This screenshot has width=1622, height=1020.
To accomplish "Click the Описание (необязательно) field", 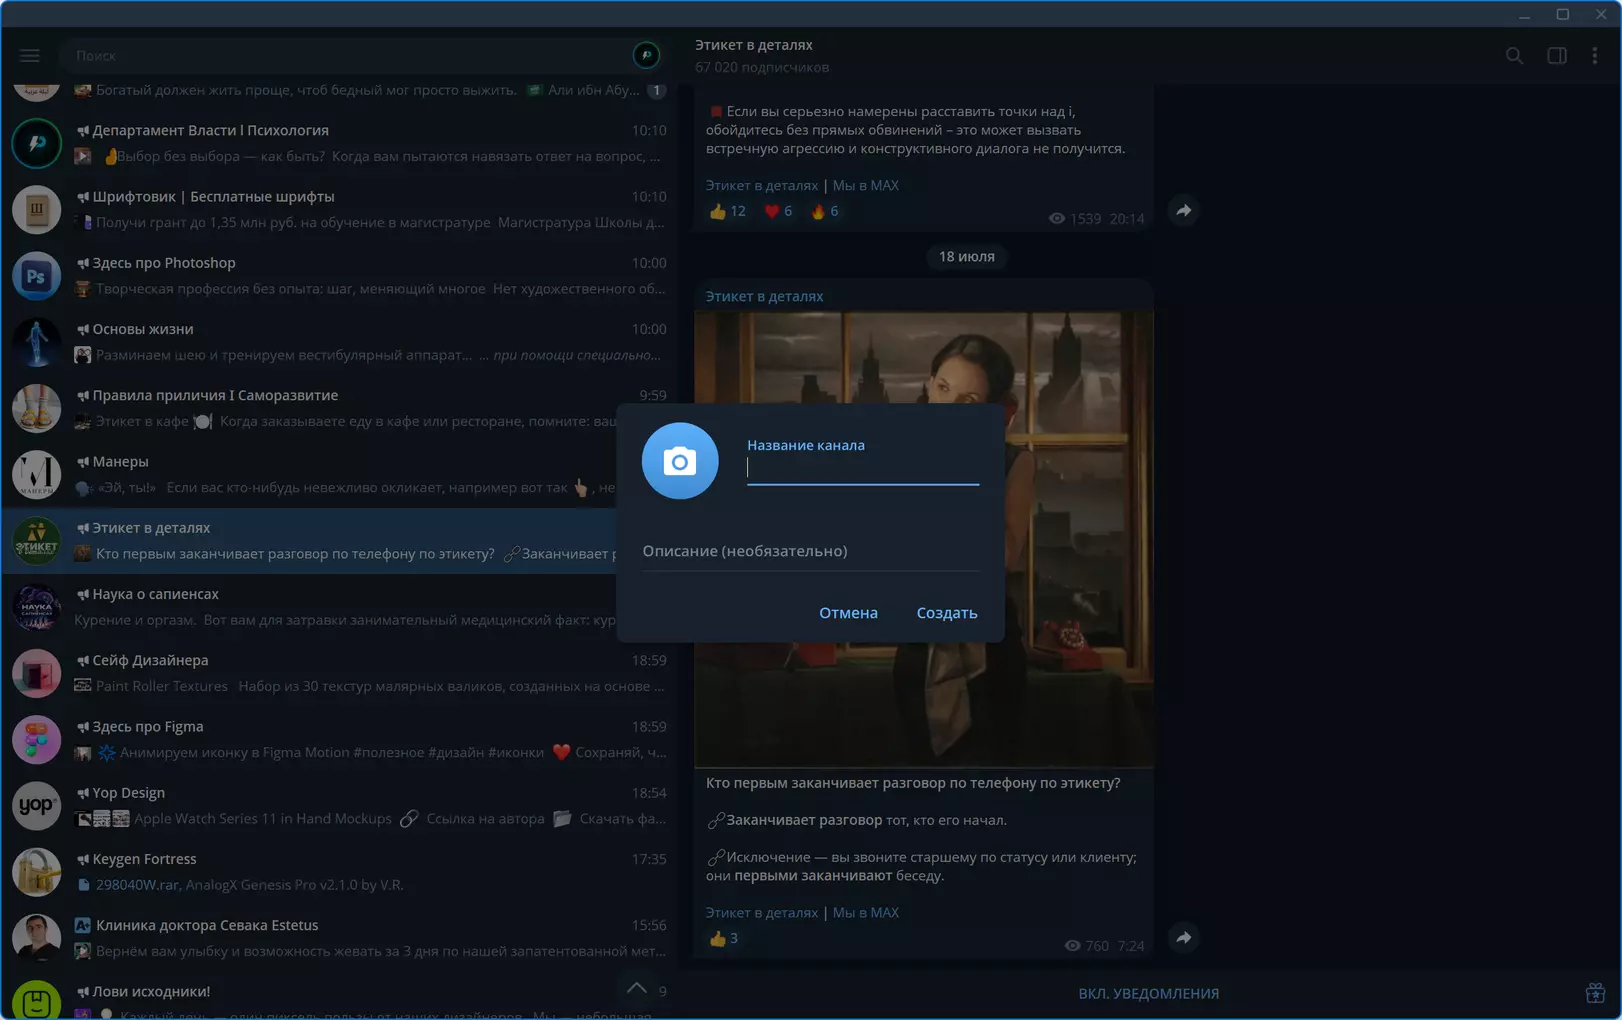I will point(811,552).
